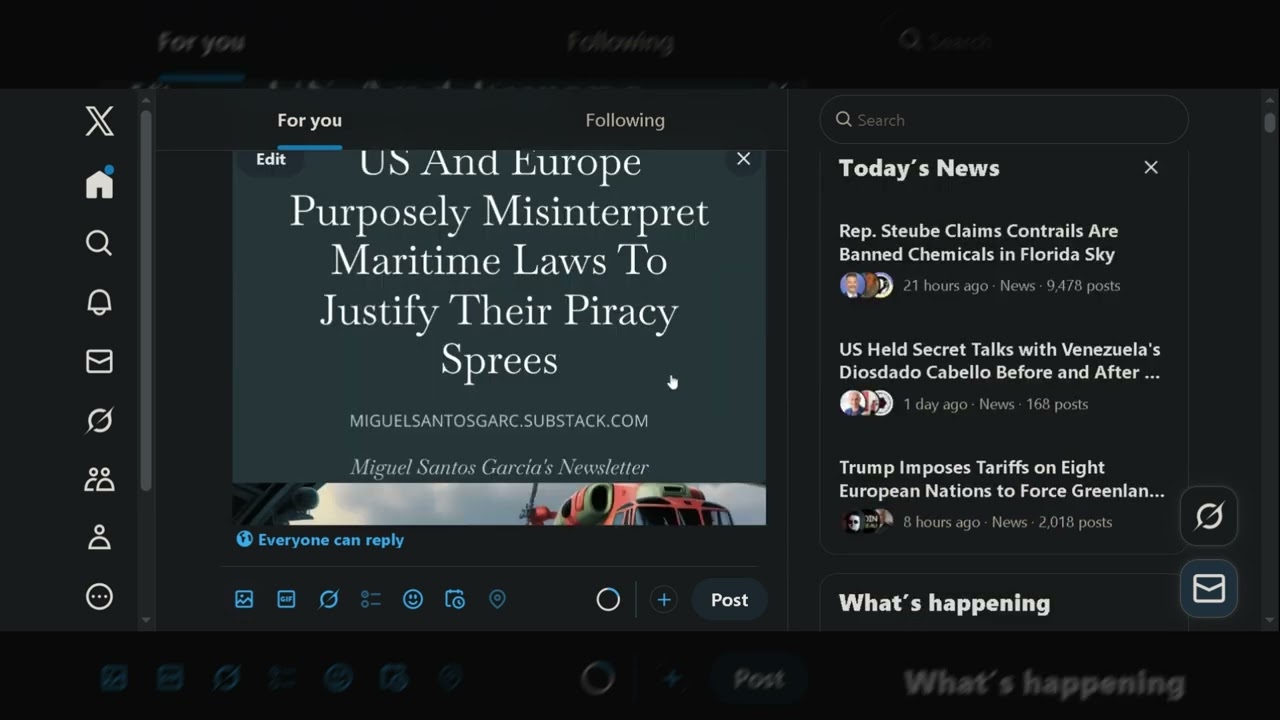Open Explore with the sidebar magnifier icon
Screen dimensions: 1280x720
[99, 243]
